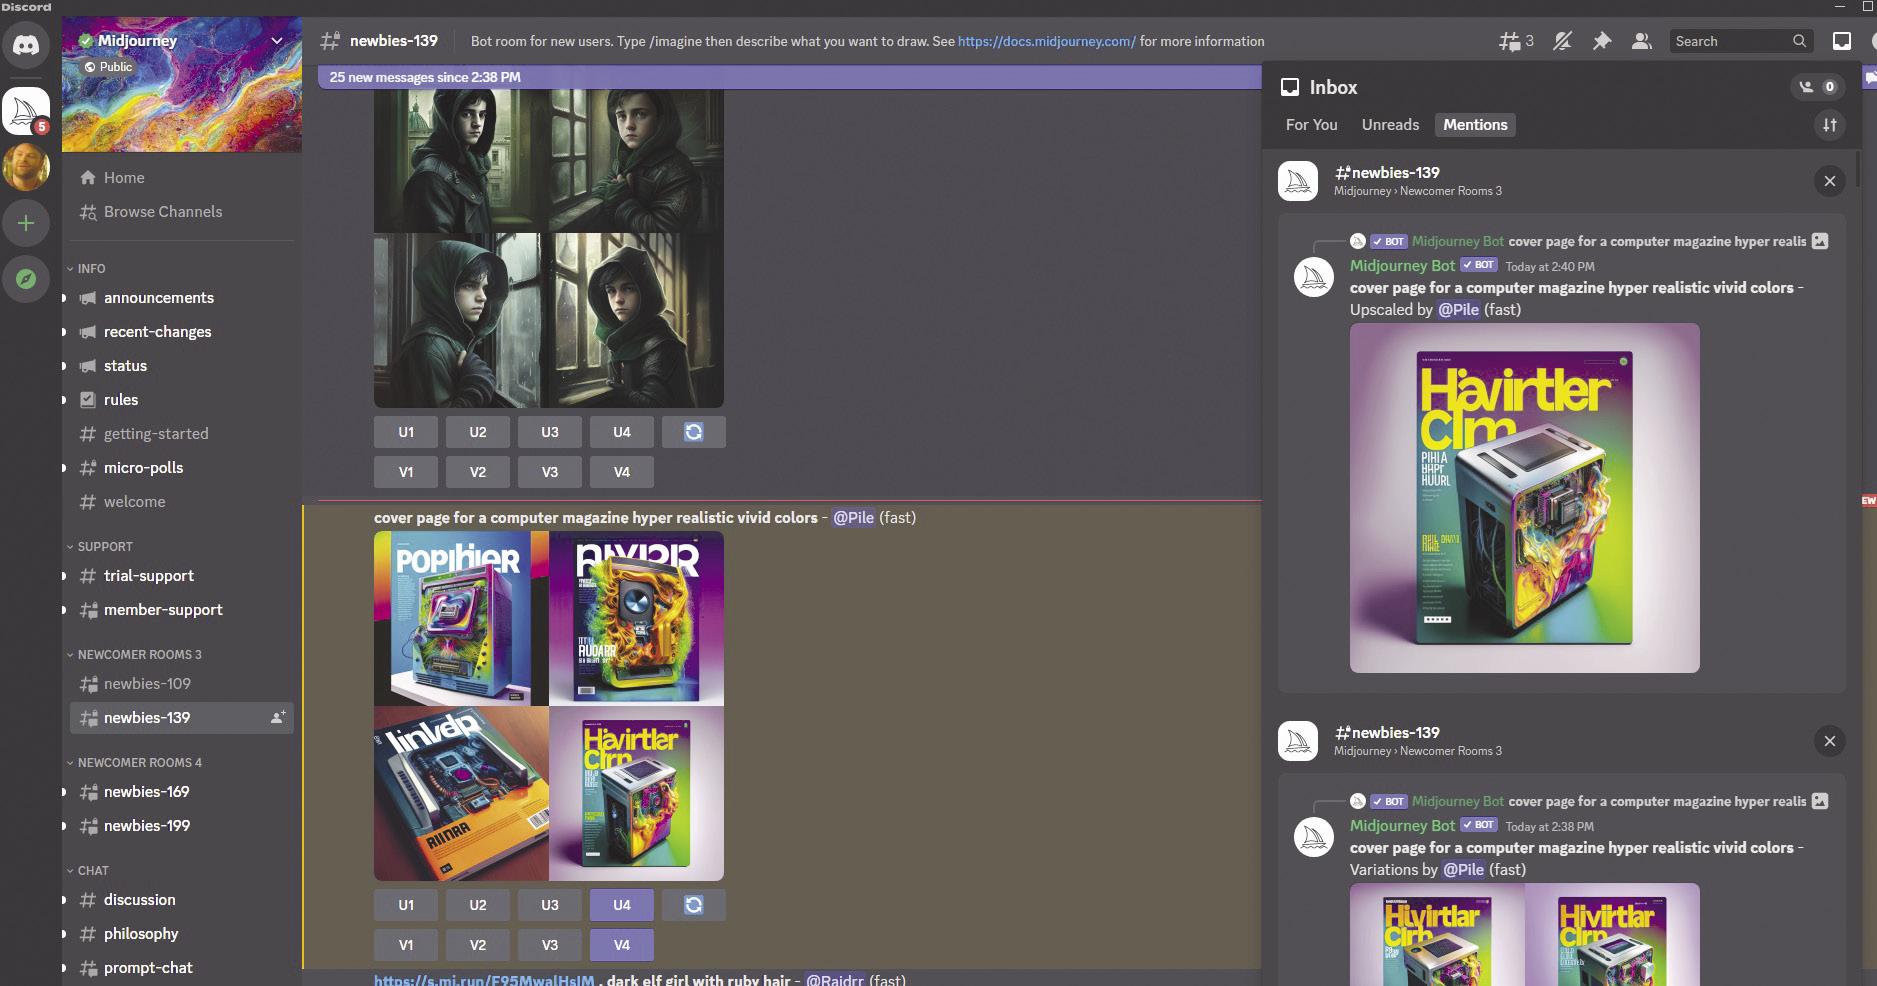Open upscaled Havirtler magazine image in Inbox
1877x986 pixels.
click(1524, 497)
